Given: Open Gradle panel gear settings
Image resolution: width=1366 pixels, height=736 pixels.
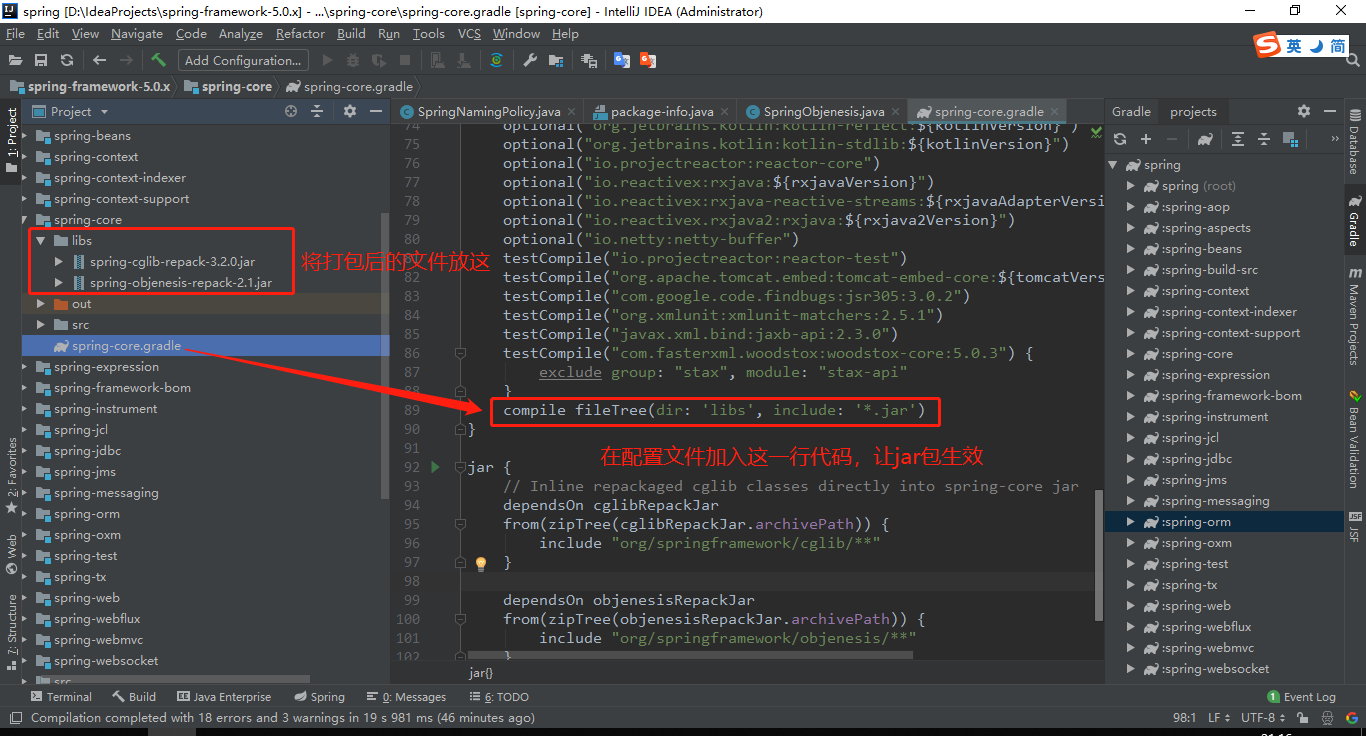Looking at the screenshot, I should [x=1303, y=111].
